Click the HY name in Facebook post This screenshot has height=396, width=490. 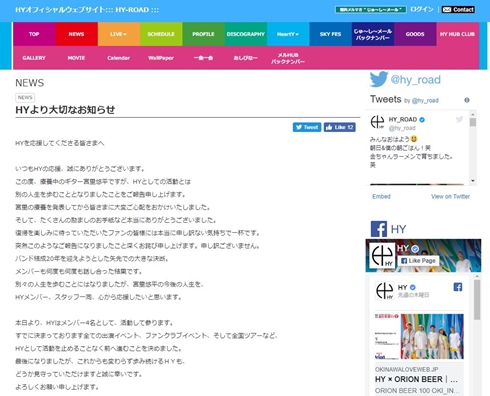403,287
